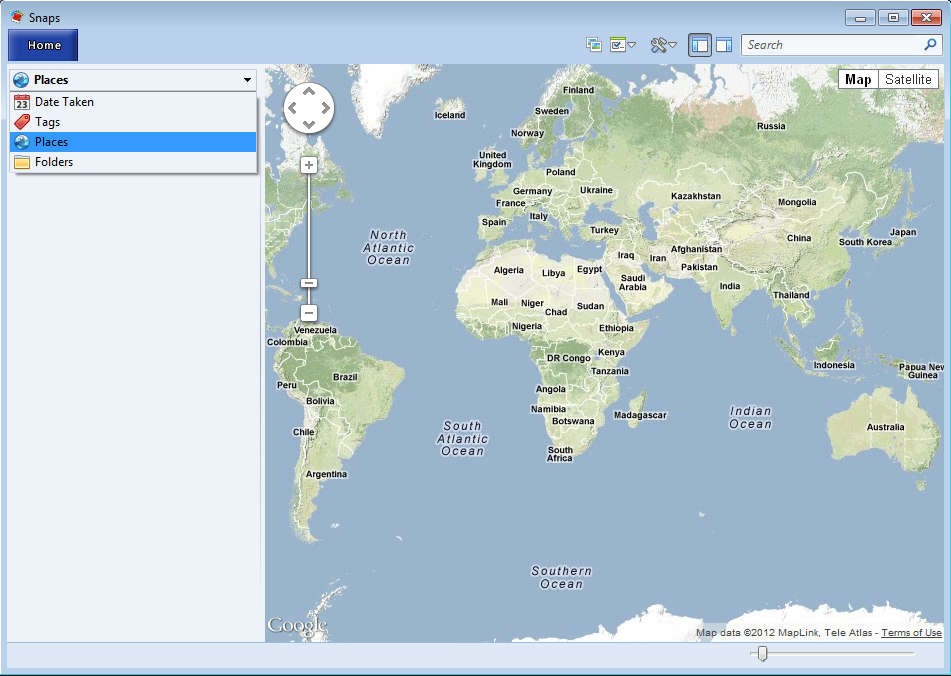951x676 pixels.
Task: Toggle the left panel layout view
Action: (700, 45)
